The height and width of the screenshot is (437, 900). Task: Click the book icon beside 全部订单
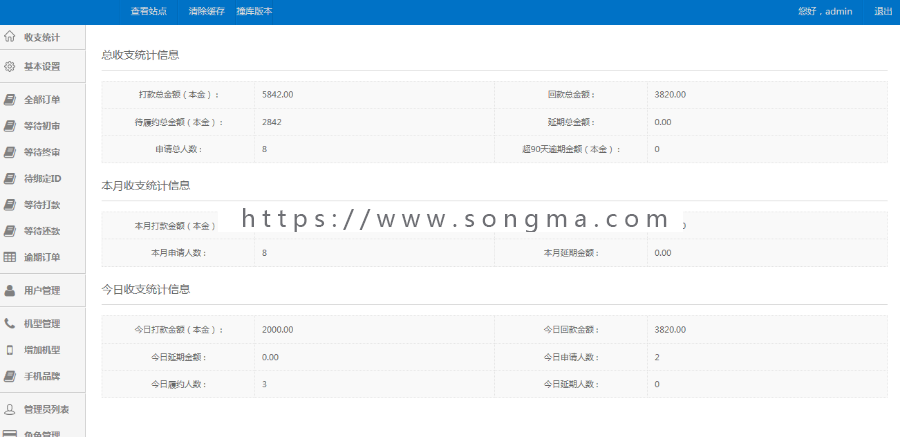click(9, 100)
